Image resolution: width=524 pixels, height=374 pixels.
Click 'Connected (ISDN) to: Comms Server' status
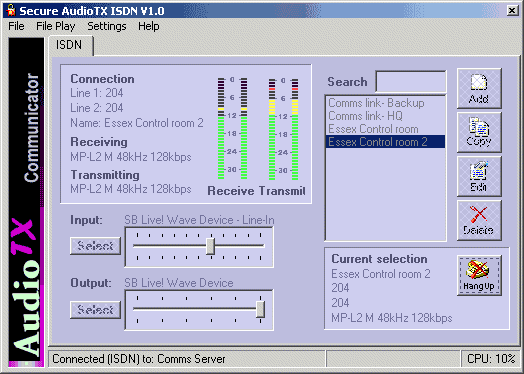pyautogui.click(x=139, y=359)
